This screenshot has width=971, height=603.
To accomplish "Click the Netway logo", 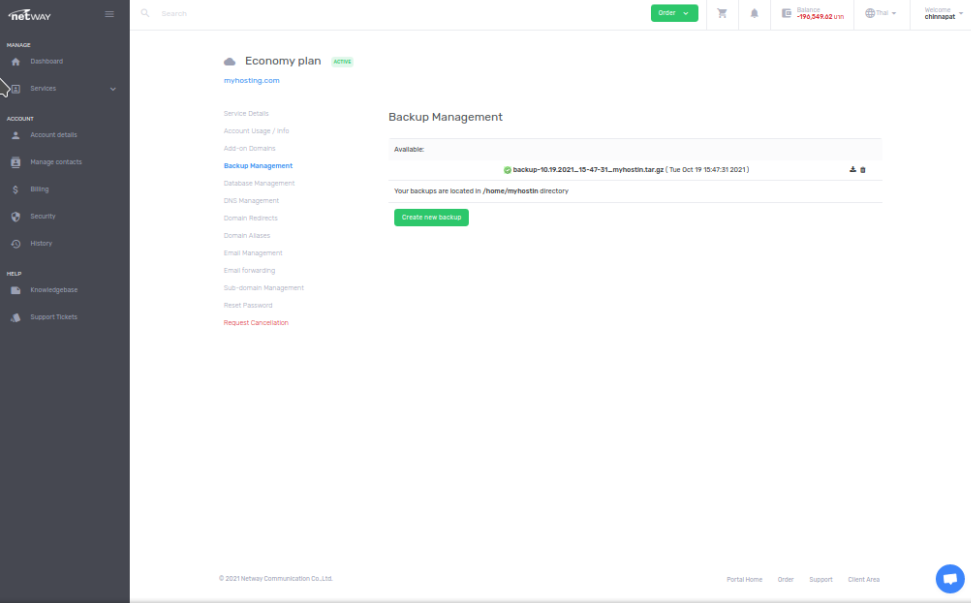I will pos(30,14).
